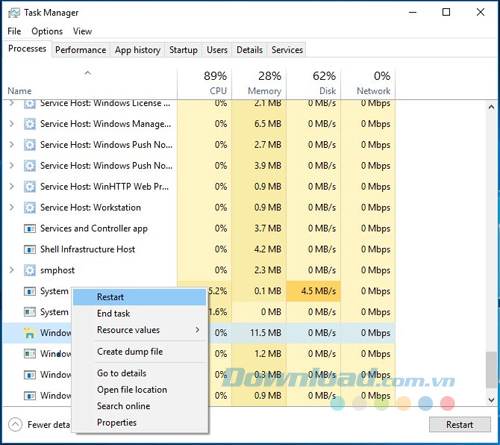Sort by the Name column header
The width and height of the screenshot is (500, 445).
(x=90, y=83)
